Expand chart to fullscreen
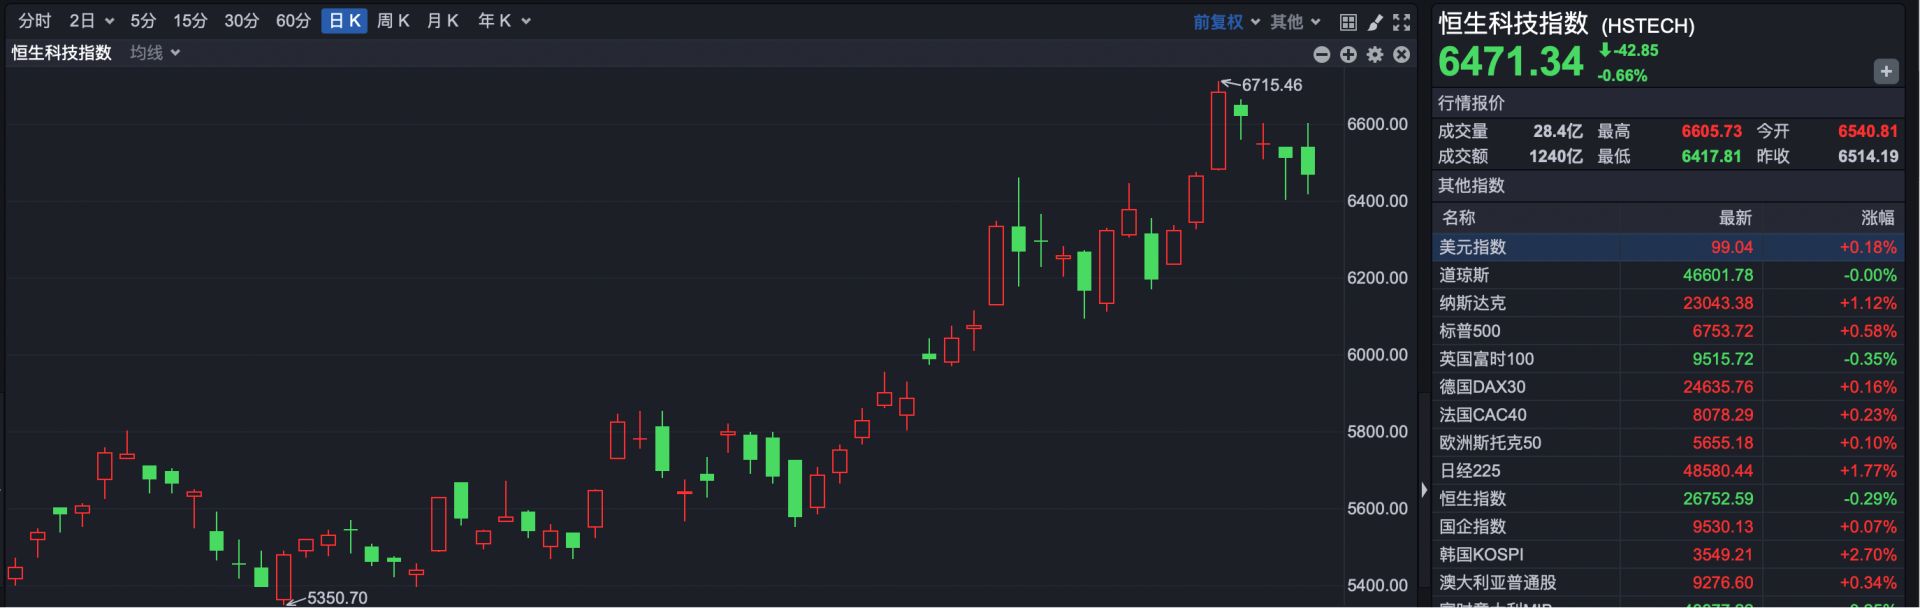1920x608 pixels. (1402, 21)
